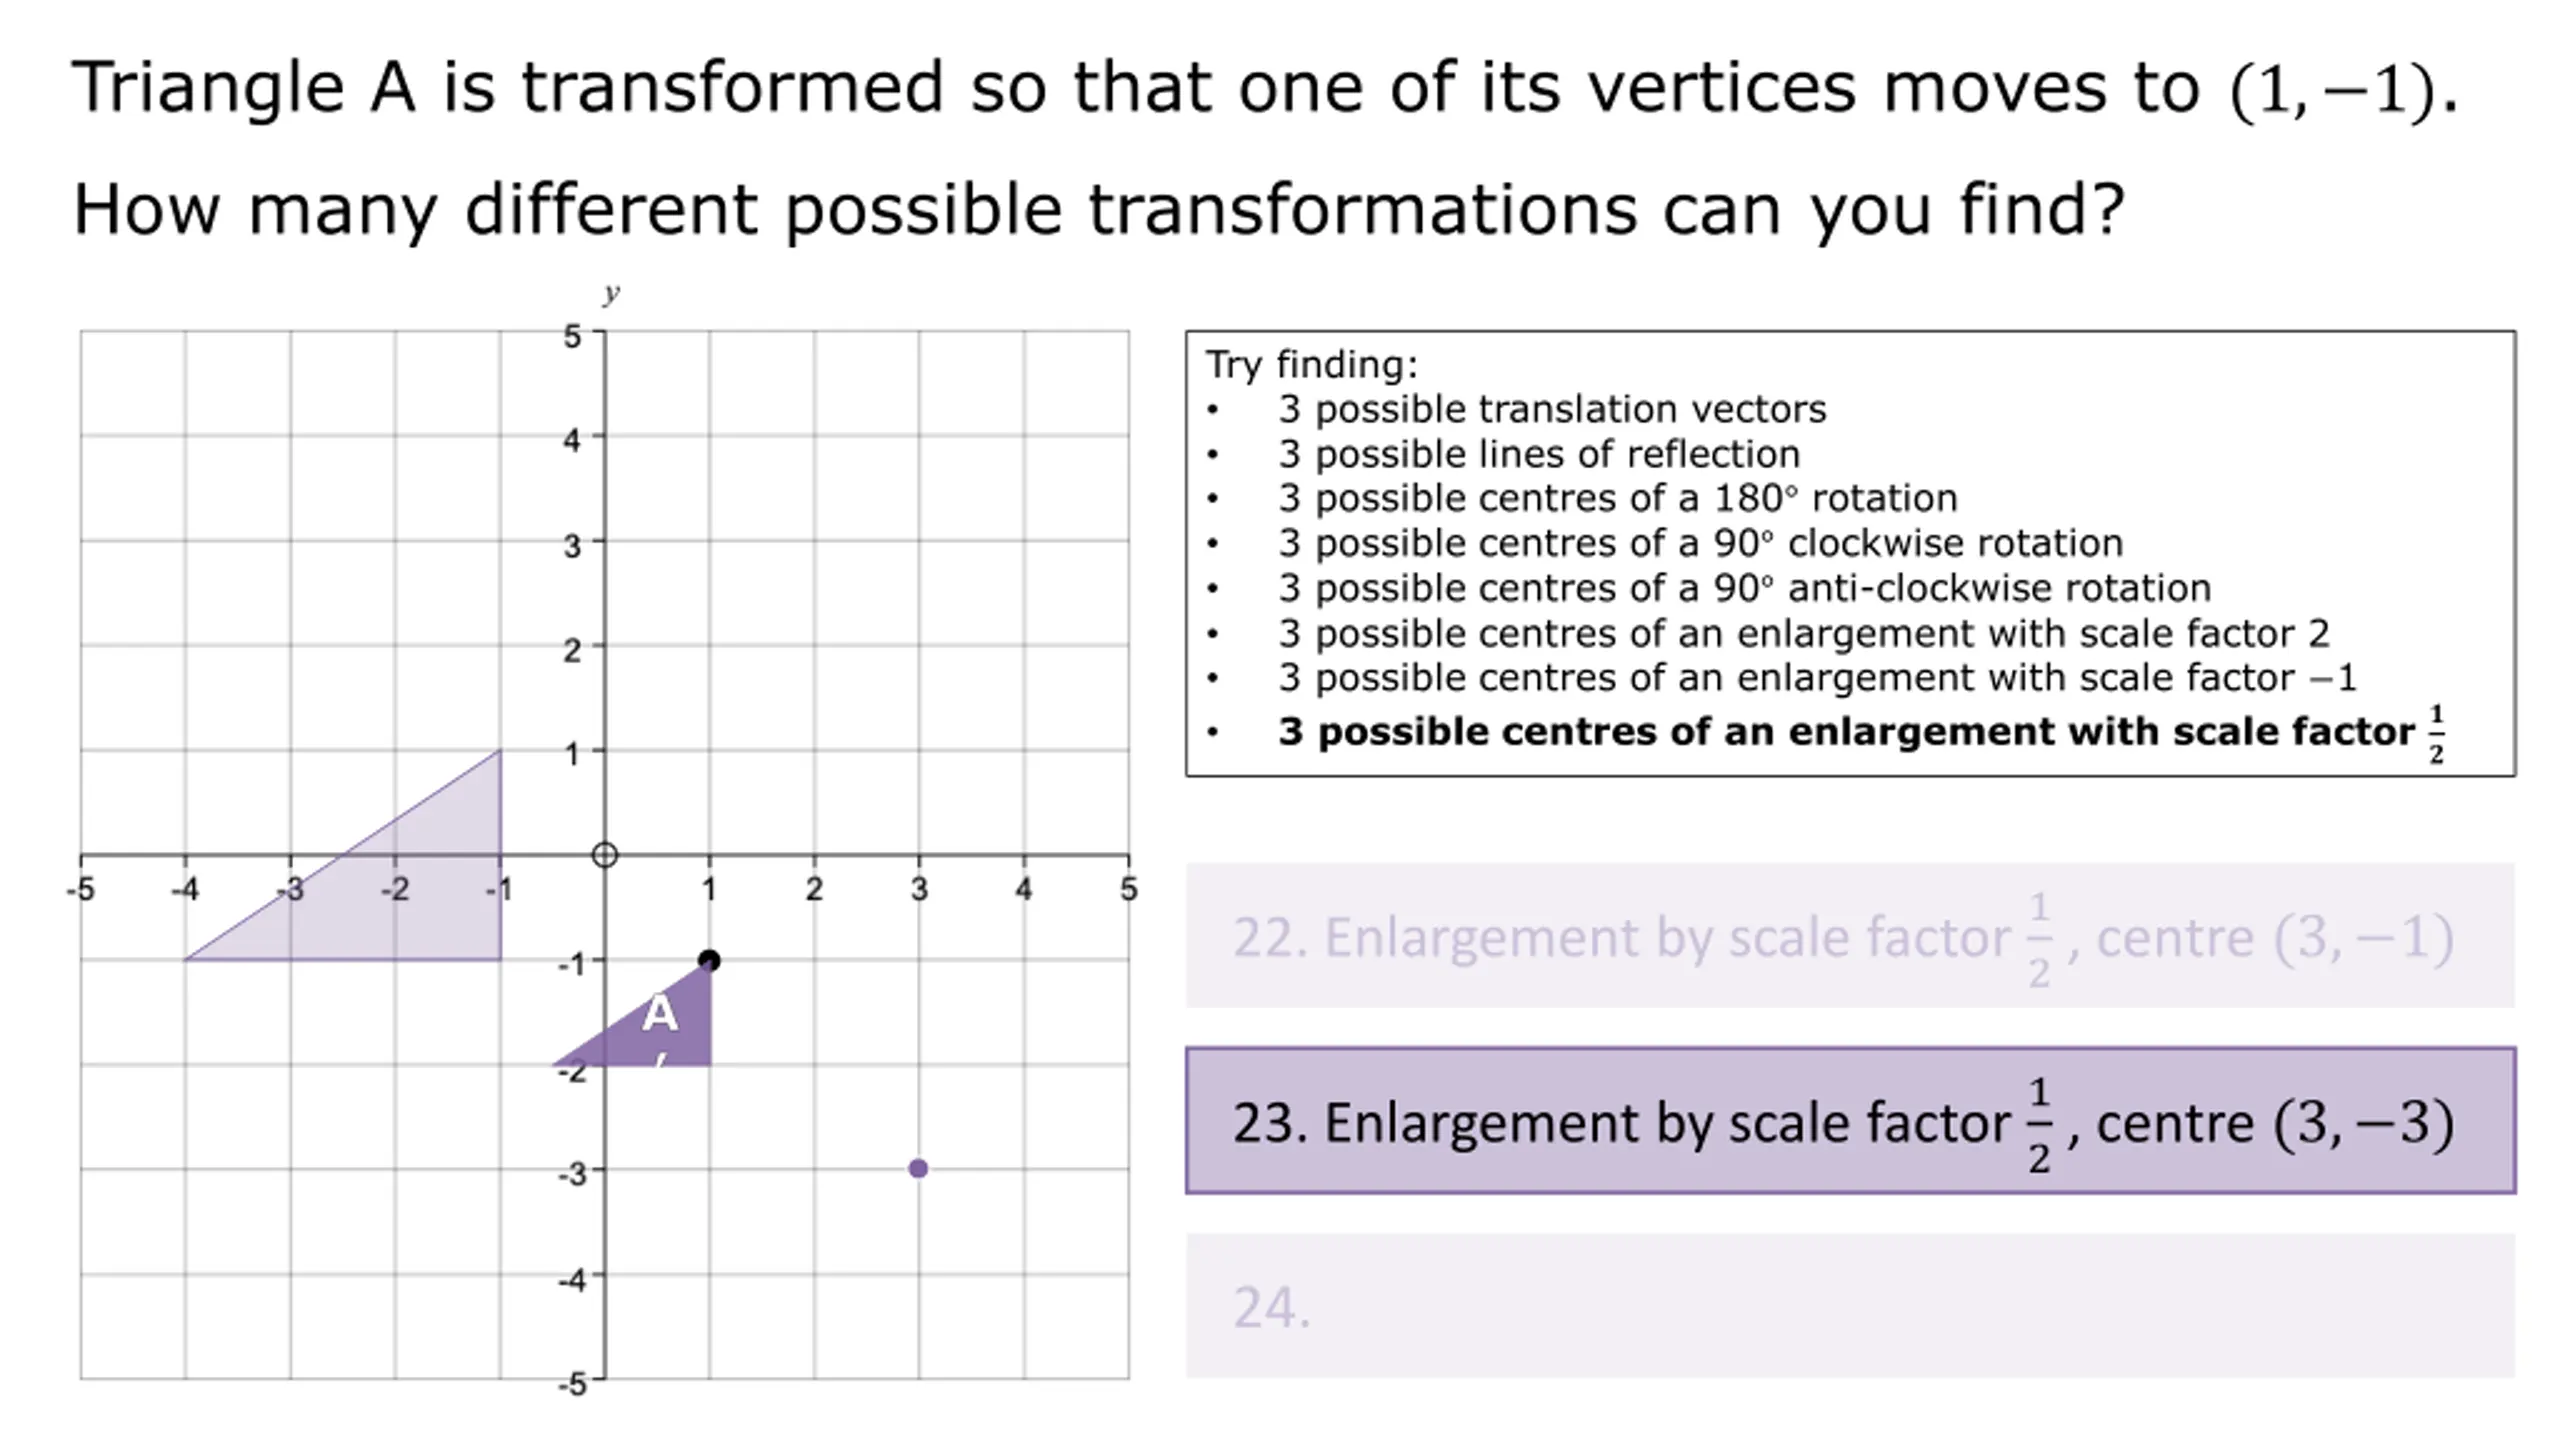
Task: Click the 'Try finding:' heading text
Action: (x=1311, y=365)
